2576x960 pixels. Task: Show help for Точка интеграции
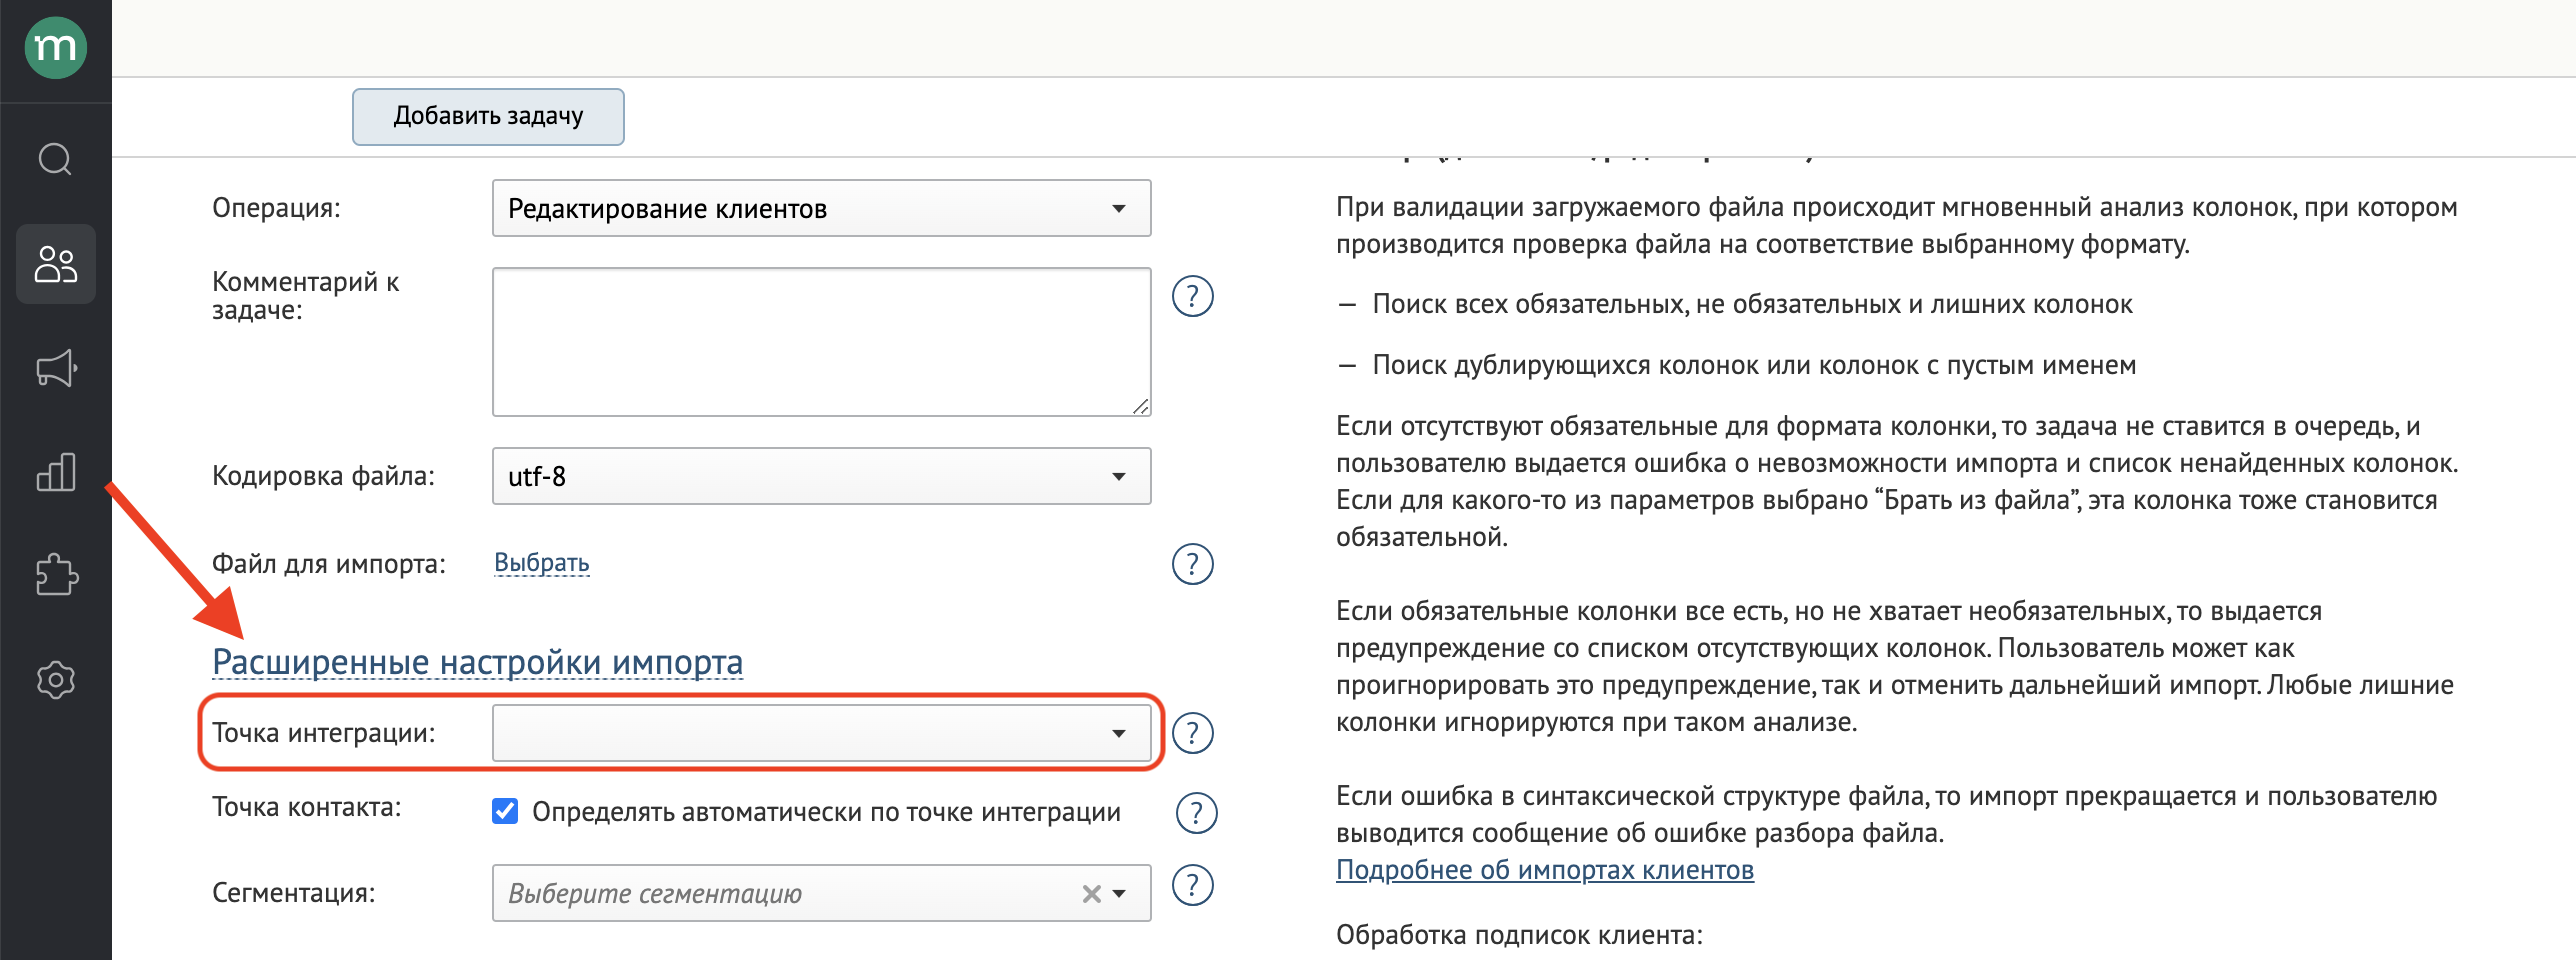pos(1192,733)
